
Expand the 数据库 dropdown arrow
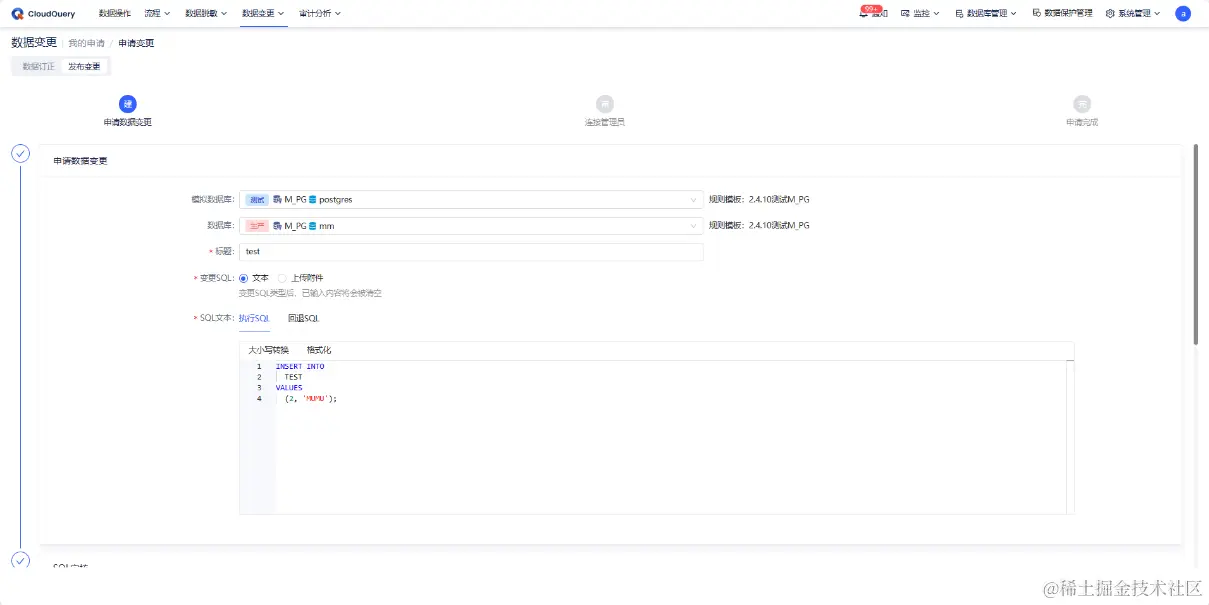click(x=694, y=226)
